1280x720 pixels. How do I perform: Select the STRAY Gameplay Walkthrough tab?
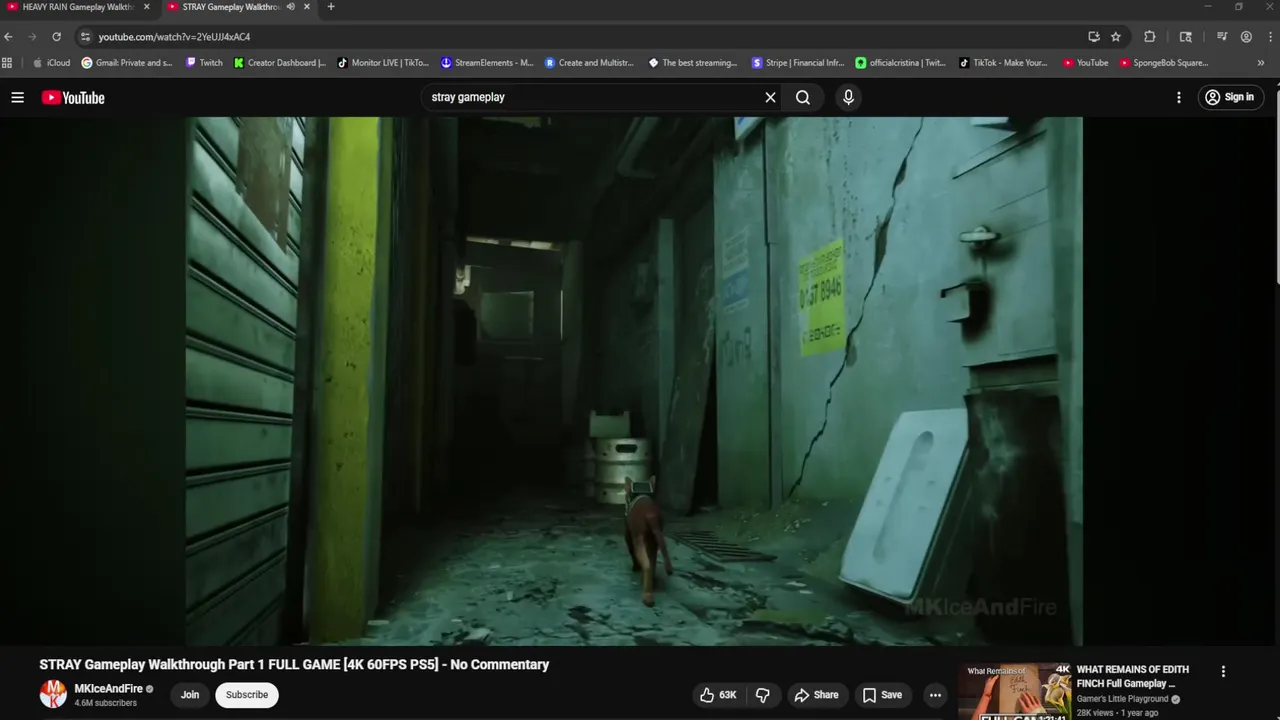230,7
